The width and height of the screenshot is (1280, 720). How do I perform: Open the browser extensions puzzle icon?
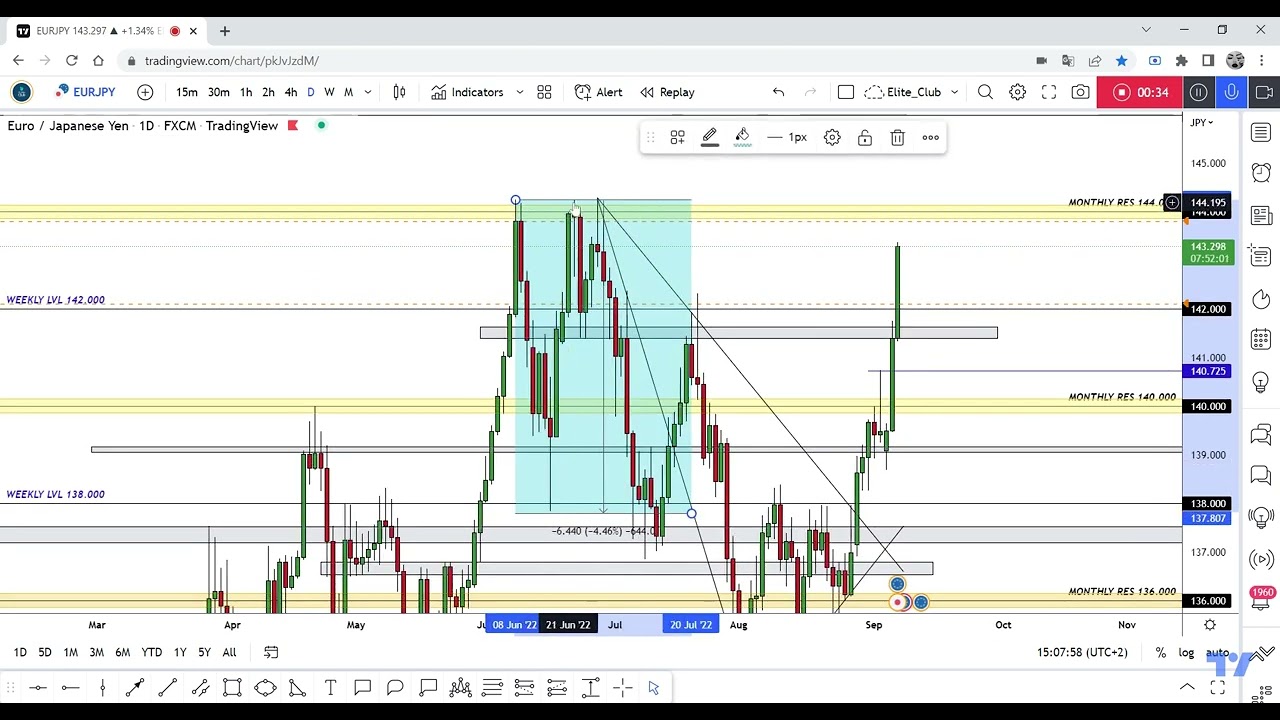coord(1181,61)
